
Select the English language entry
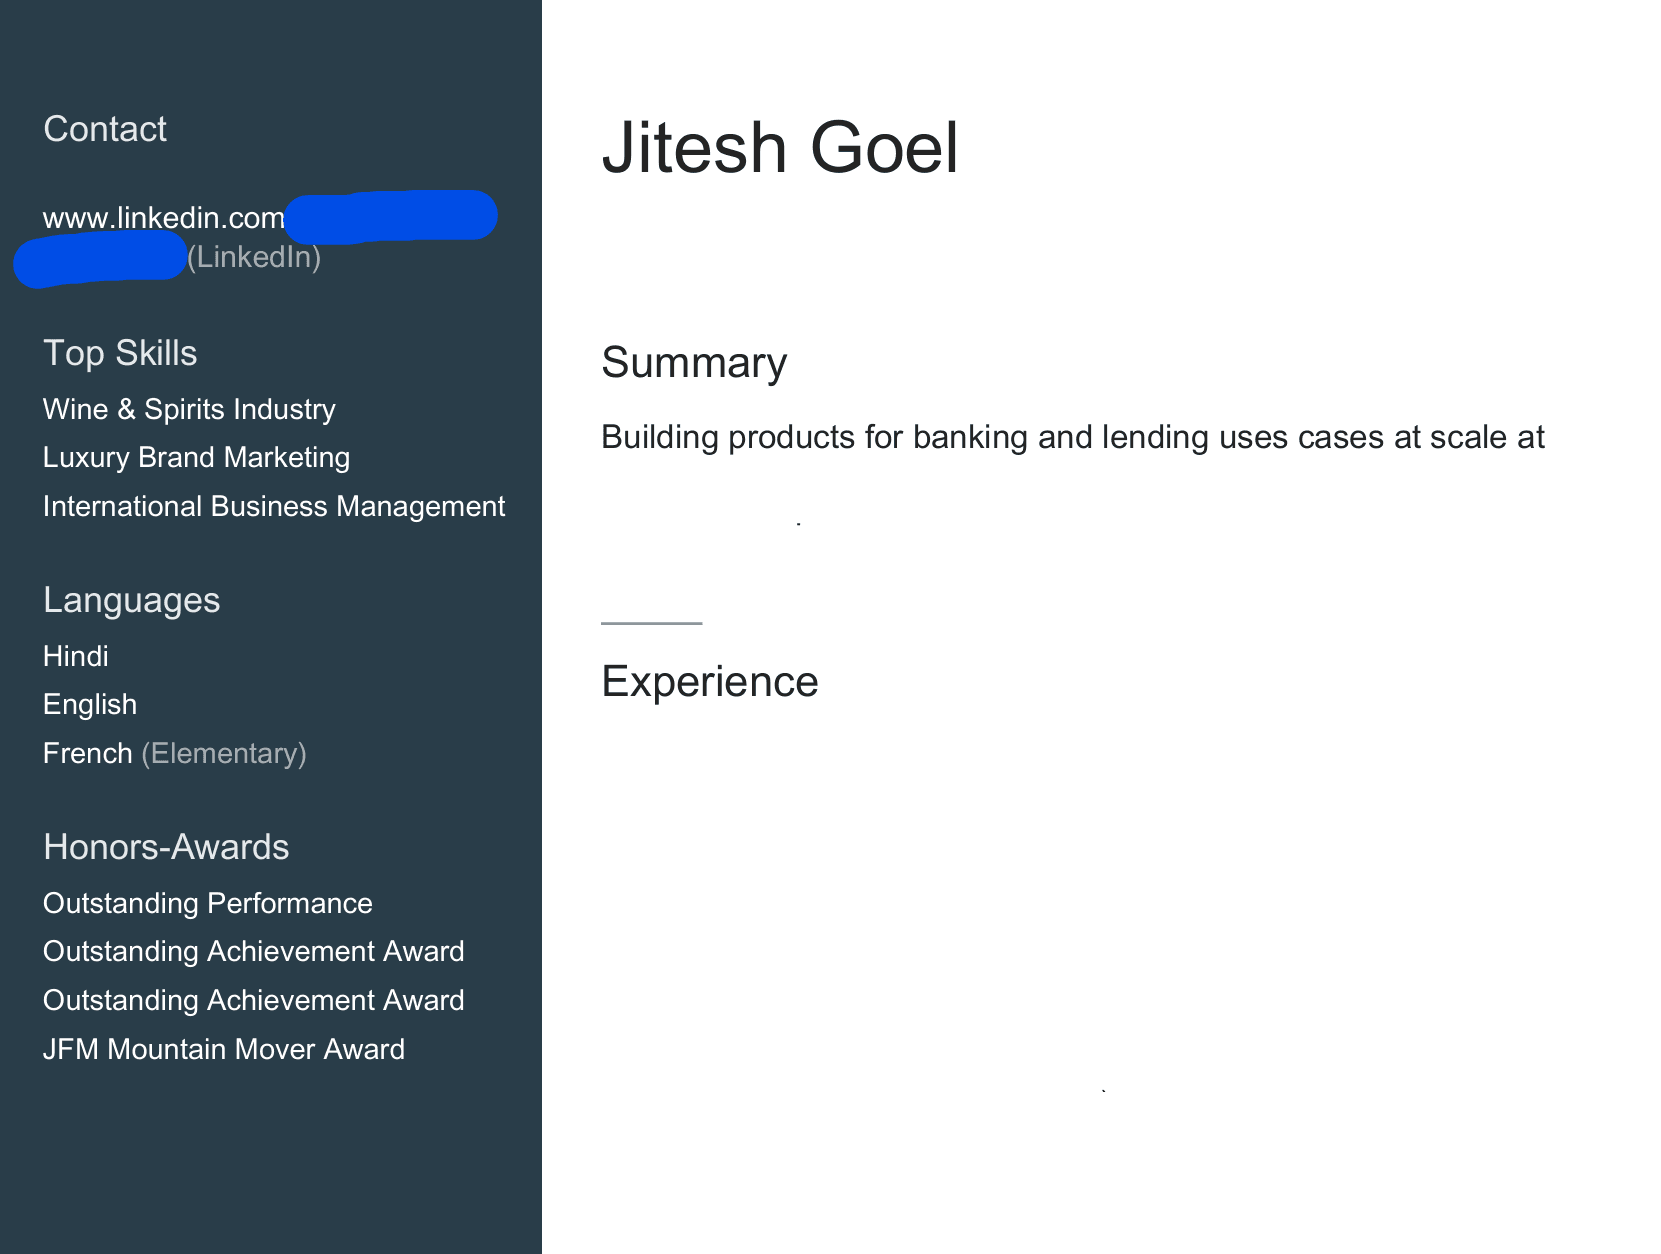(x=90, y=705)
